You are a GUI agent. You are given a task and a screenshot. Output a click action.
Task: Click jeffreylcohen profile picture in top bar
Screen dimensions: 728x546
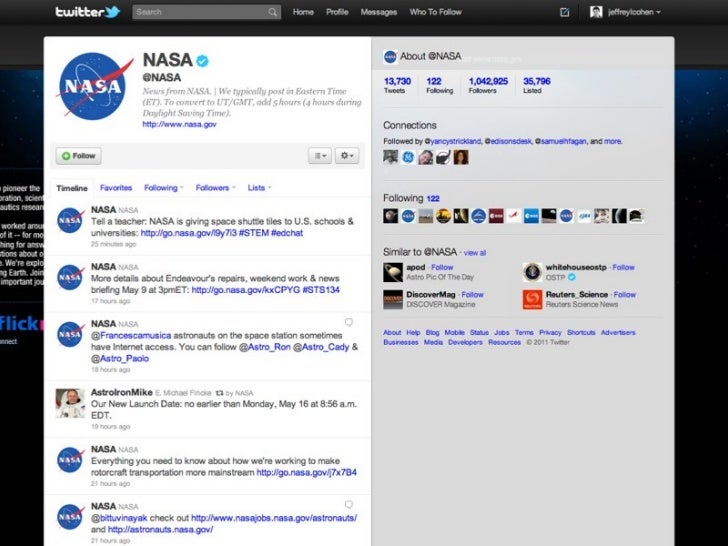pos(596,12)
